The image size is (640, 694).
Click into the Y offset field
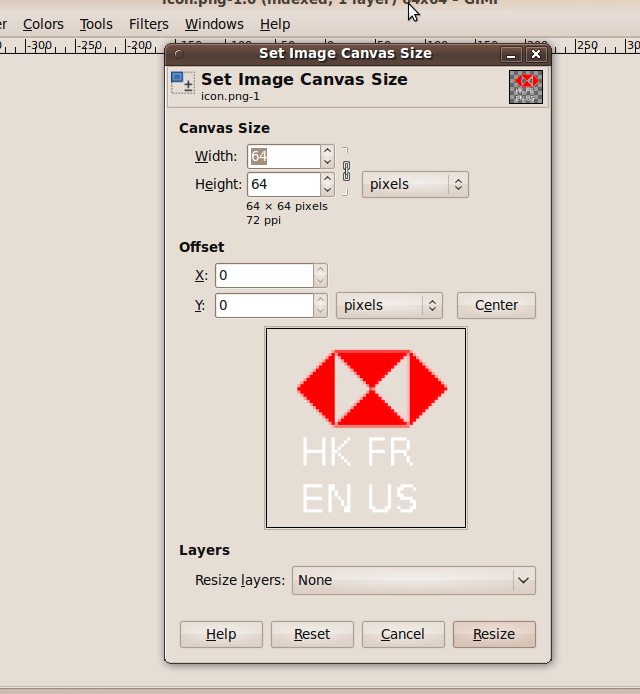coord(264,305)
